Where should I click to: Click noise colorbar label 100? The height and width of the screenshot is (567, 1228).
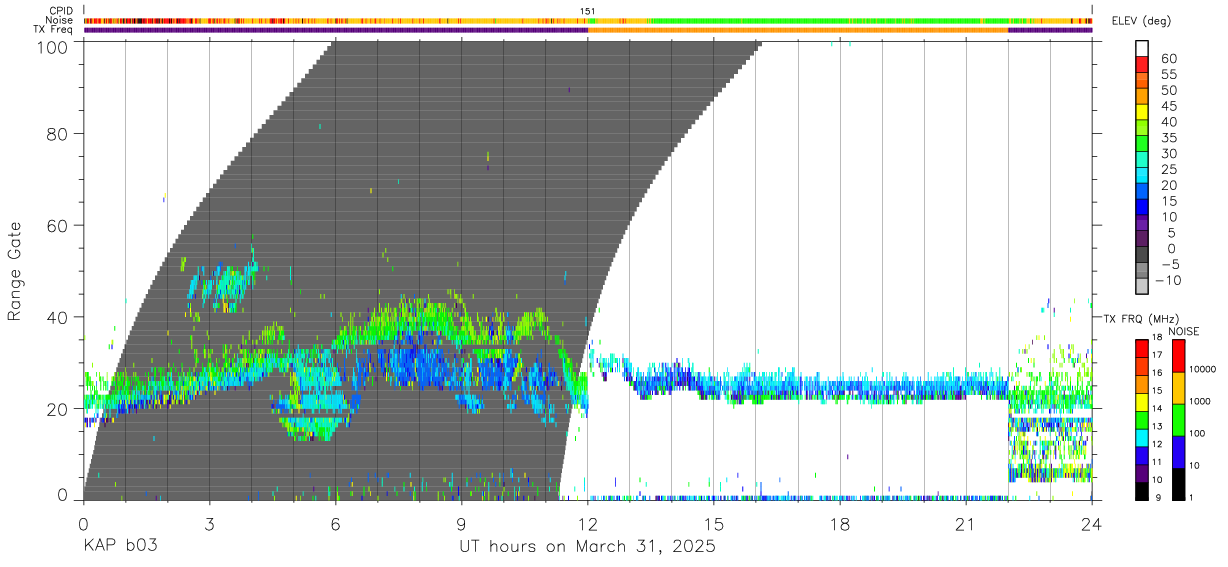[x=1196, y=433]
